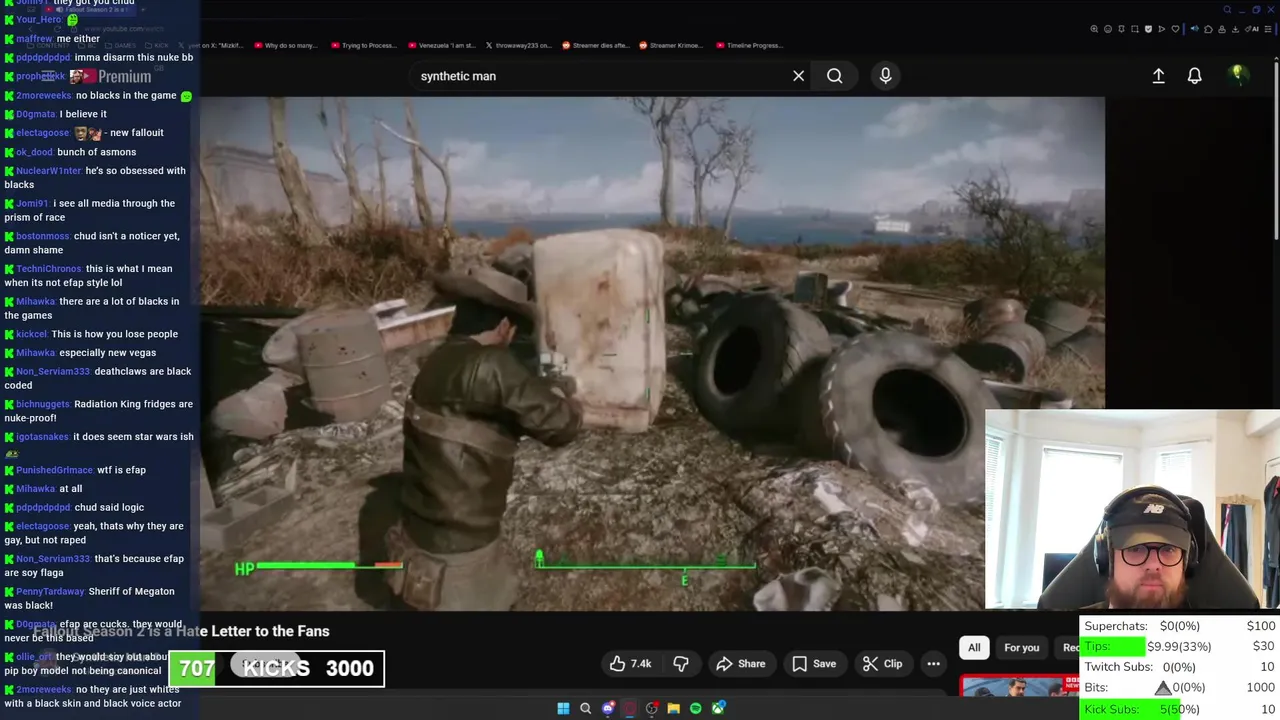Take a snapshot with the capture icon
Viewport: 1280px width, 720px height.
(1135, 29)
